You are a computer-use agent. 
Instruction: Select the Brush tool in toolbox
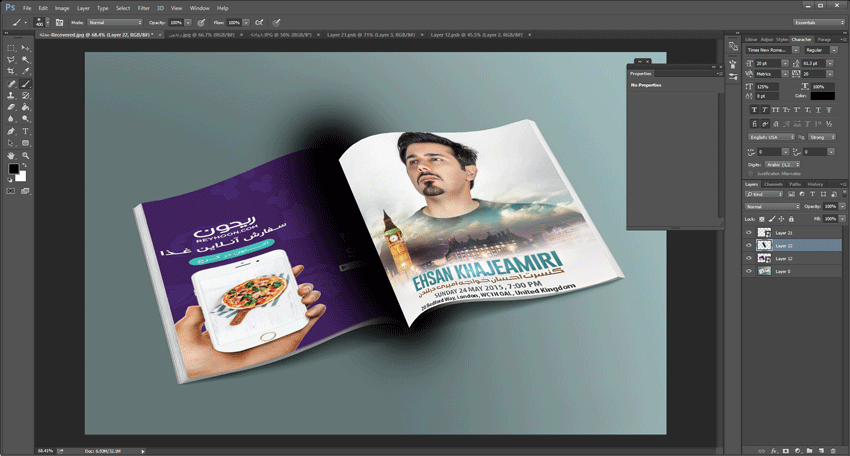[x=25, y=84]
